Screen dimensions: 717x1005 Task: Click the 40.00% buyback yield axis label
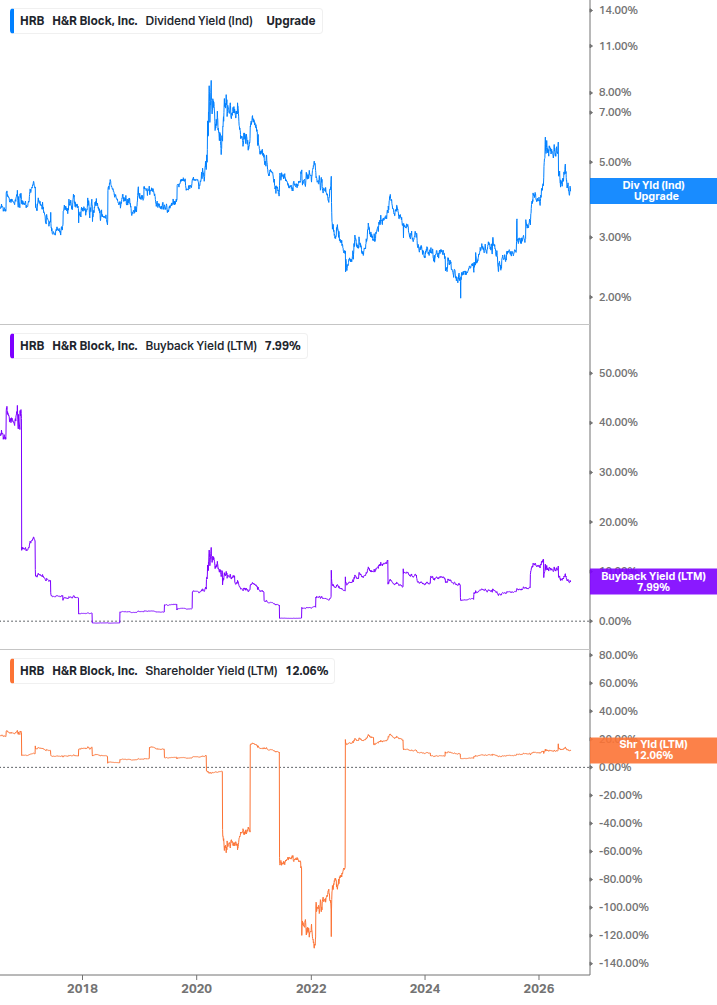(x=618, y=422)
